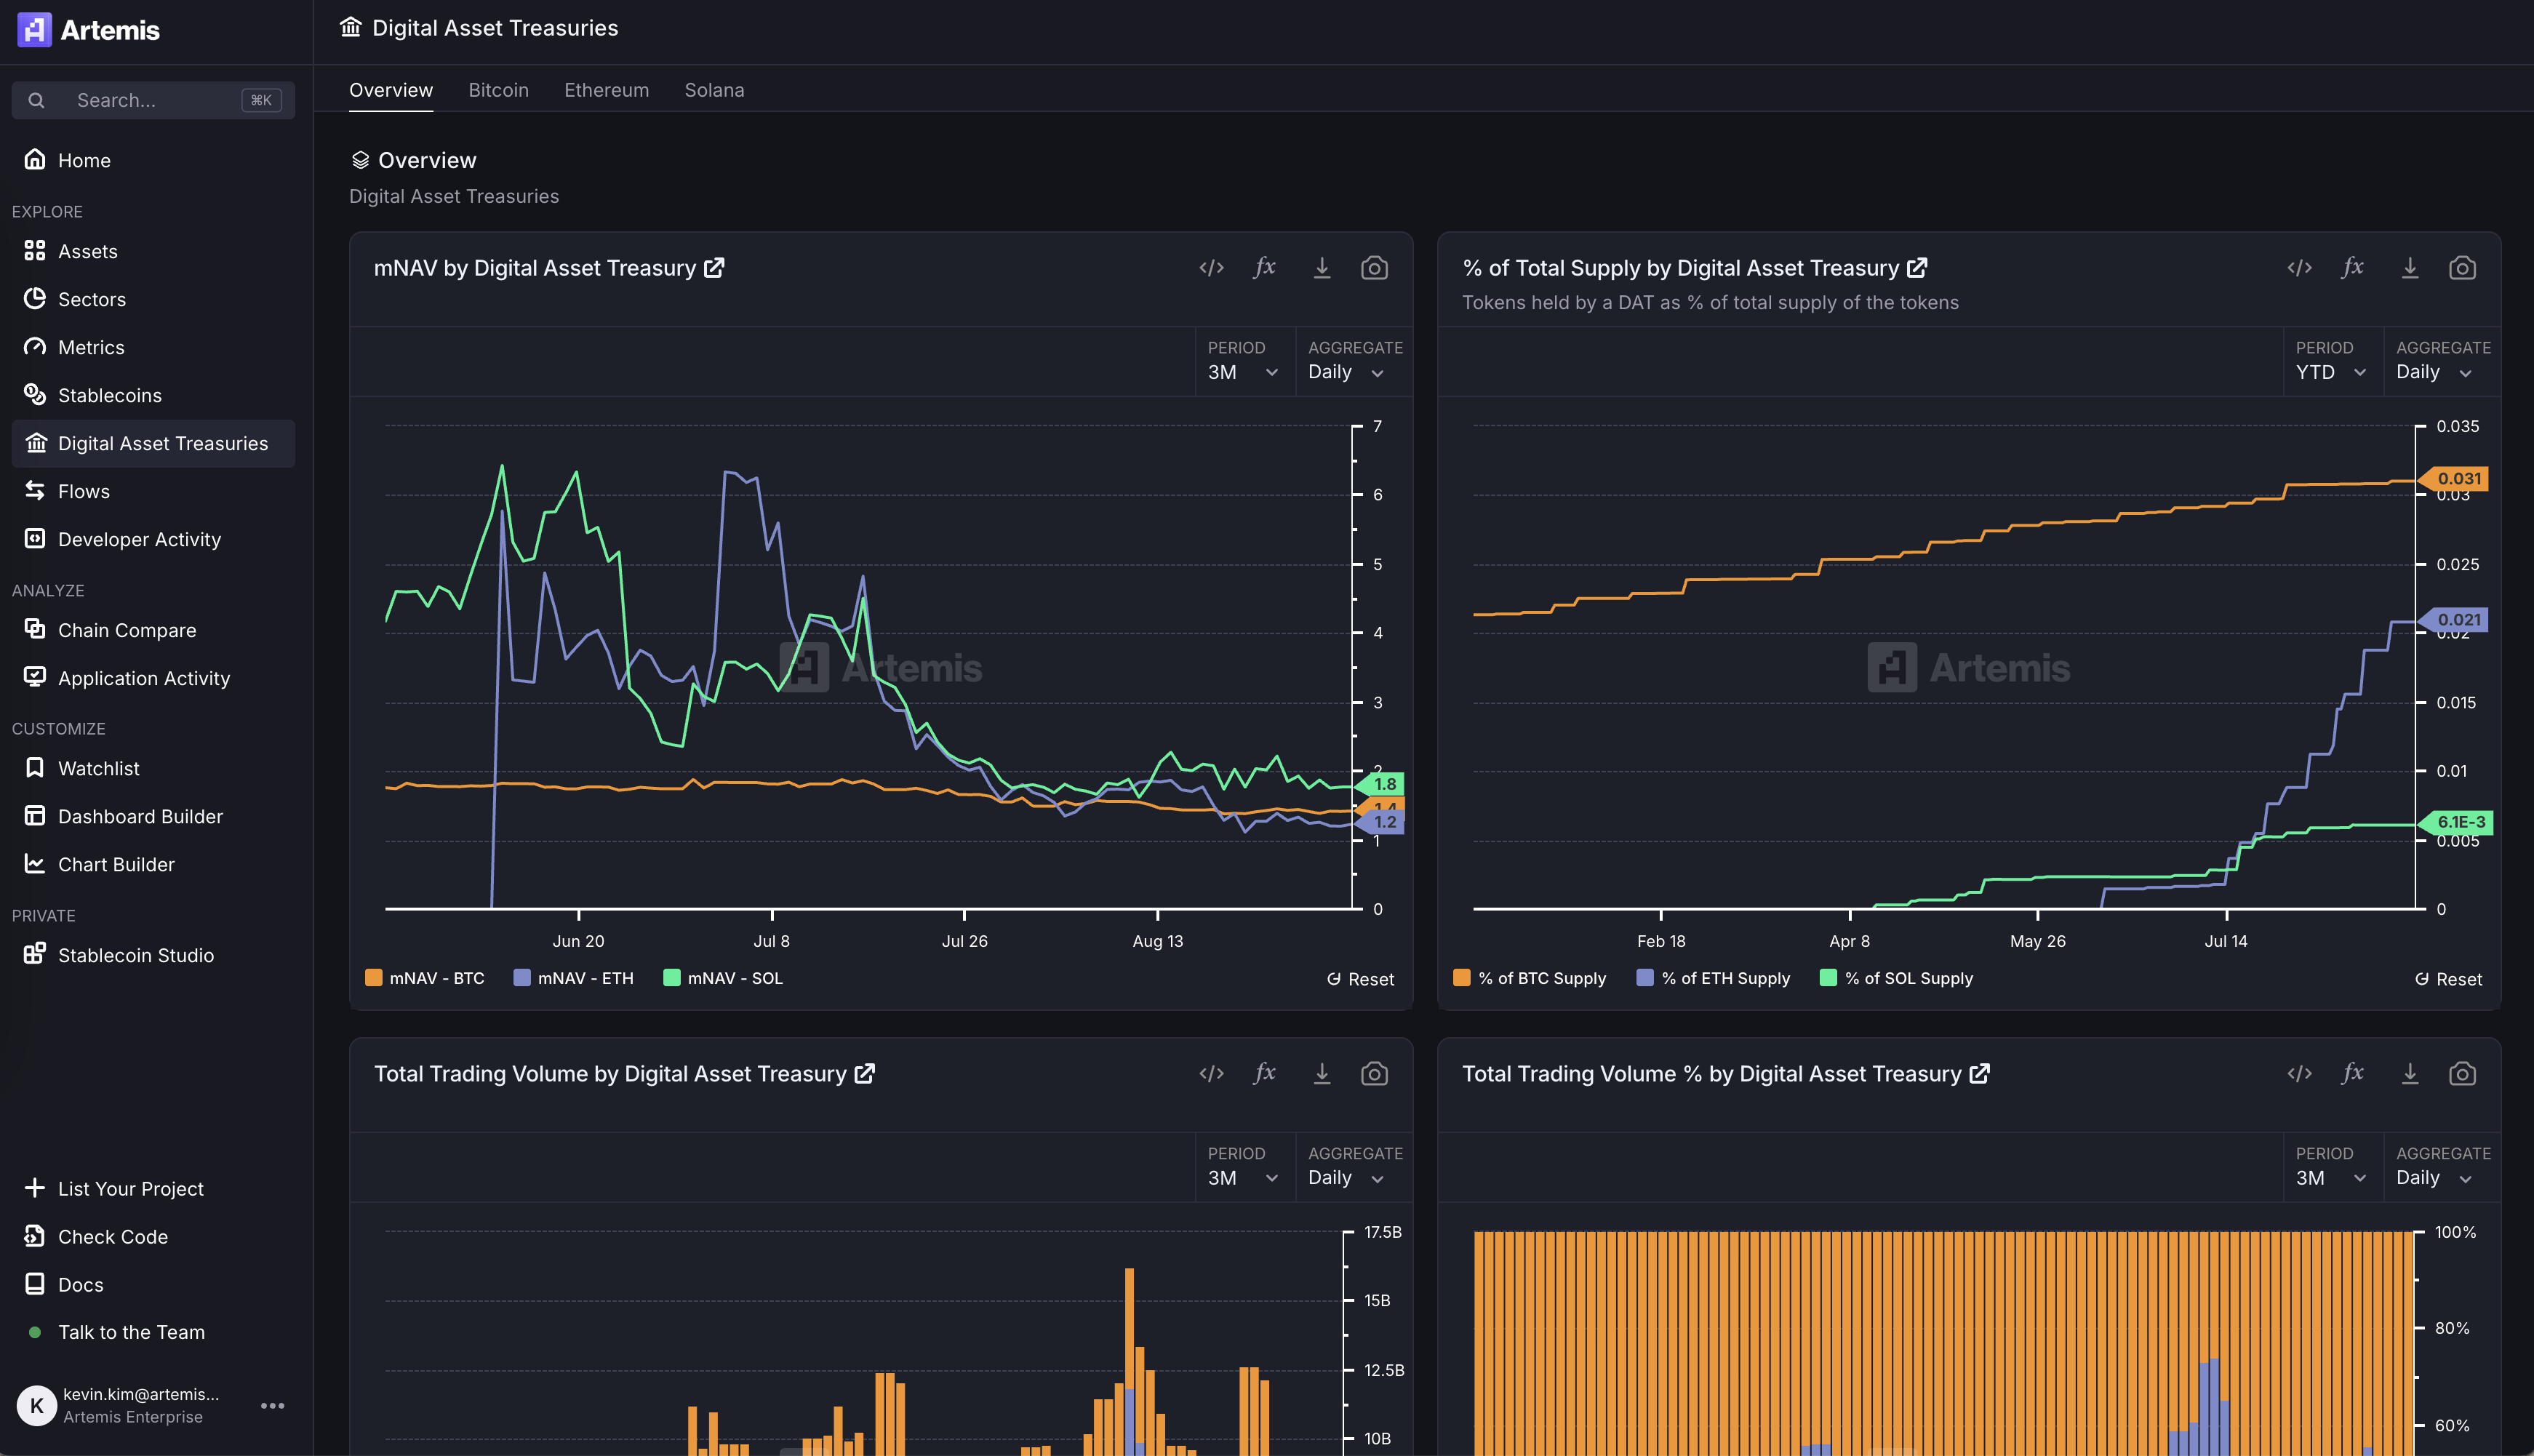Go to Home in the sidebar

pos(153,160)
